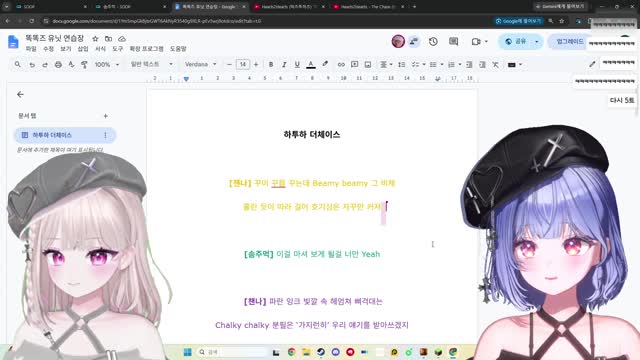
Task: Click the document title 똑똑즈 유닛 연습장
Action: pyautogui.click(x=55, y=38)
